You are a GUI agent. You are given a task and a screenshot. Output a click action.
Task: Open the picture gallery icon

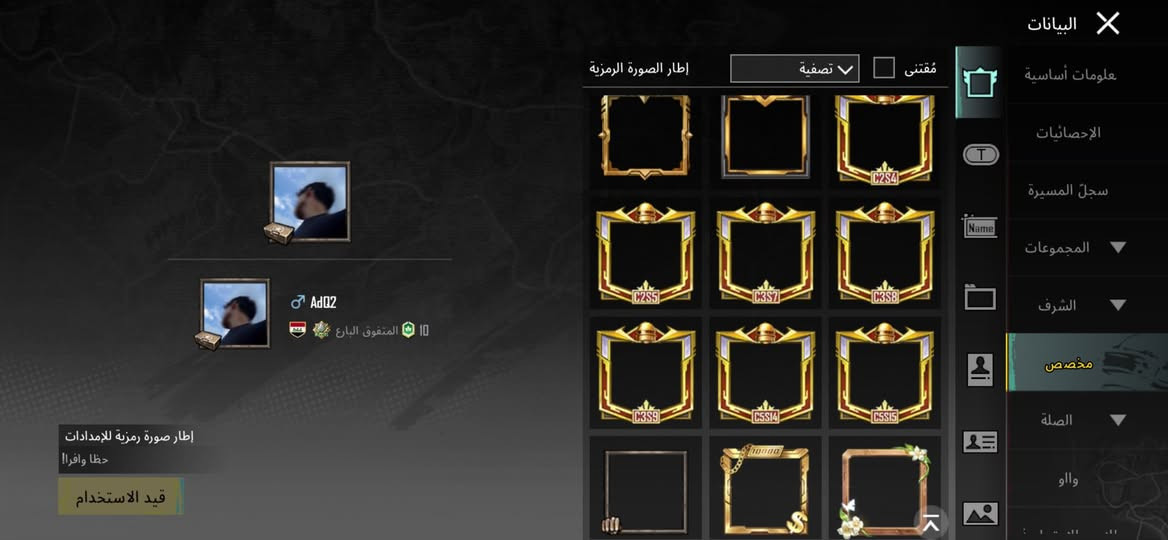click(980, 514)
